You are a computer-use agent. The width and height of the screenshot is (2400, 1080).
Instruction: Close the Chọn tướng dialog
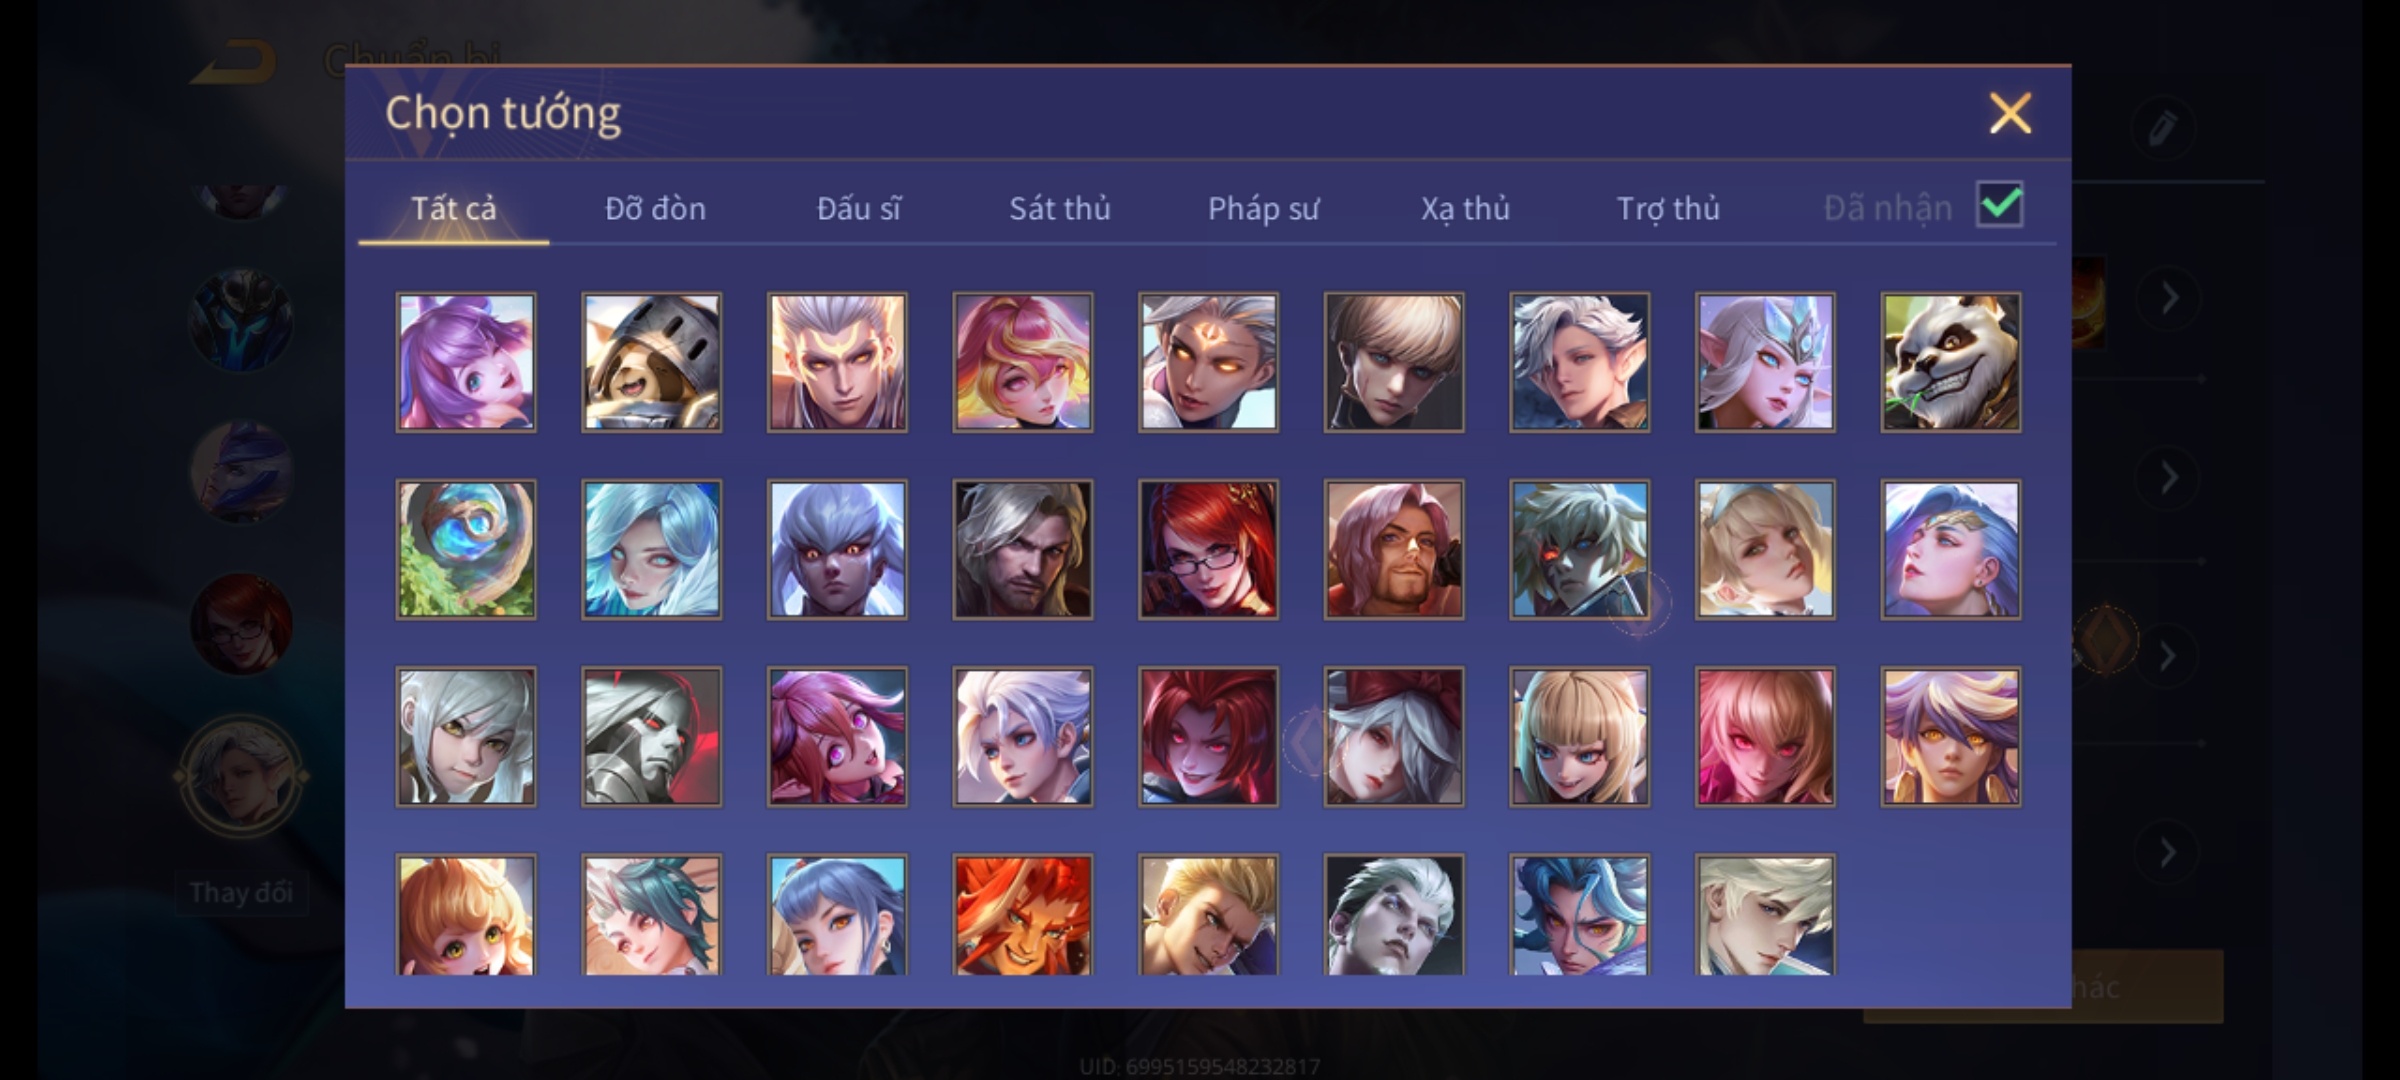pyautogui.click(x=2010, y=113)
